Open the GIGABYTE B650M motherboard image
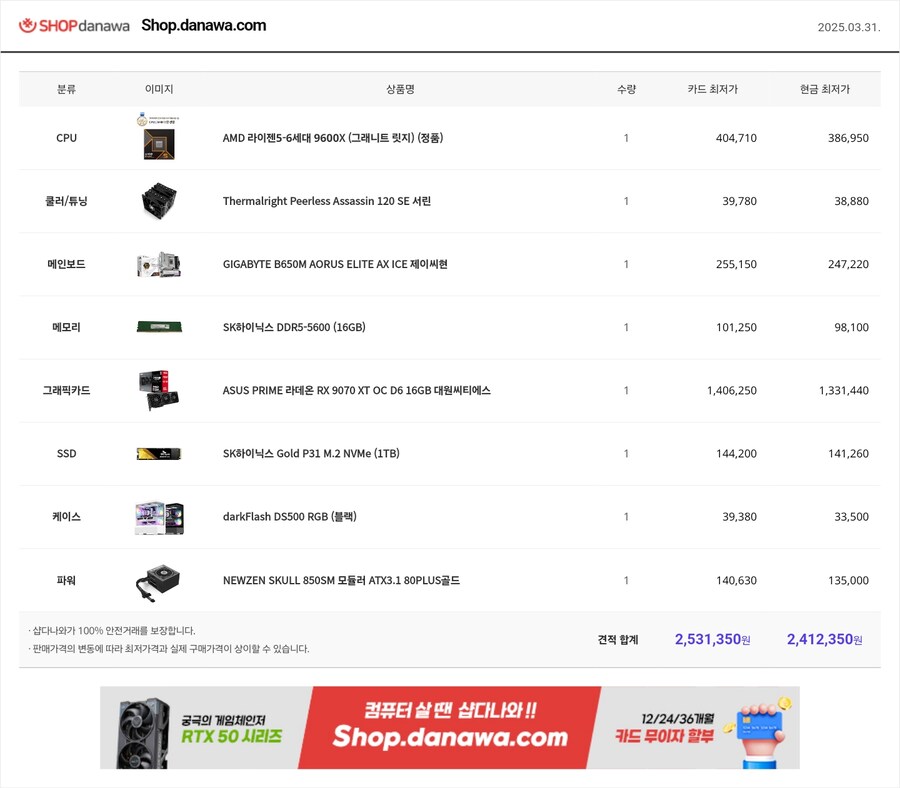The image size is (900, 788). tap(159, 264)
